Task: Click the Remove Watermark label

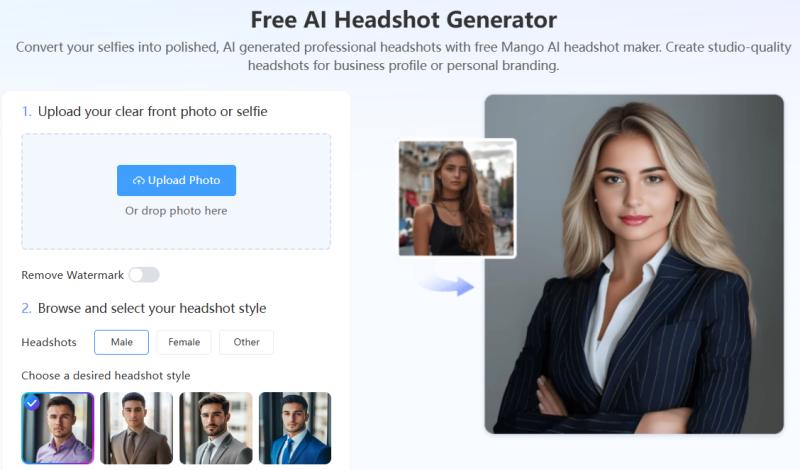Action: point(72,275)
